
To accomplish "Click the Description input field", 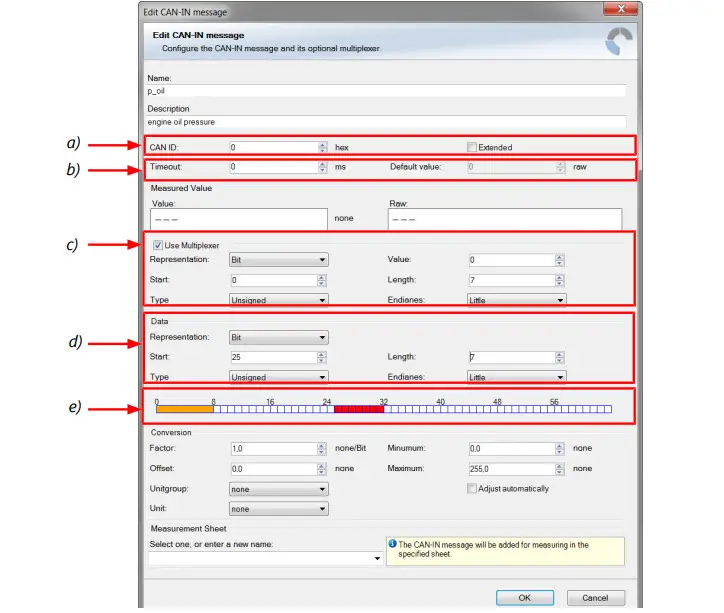I will click(386, 122).
